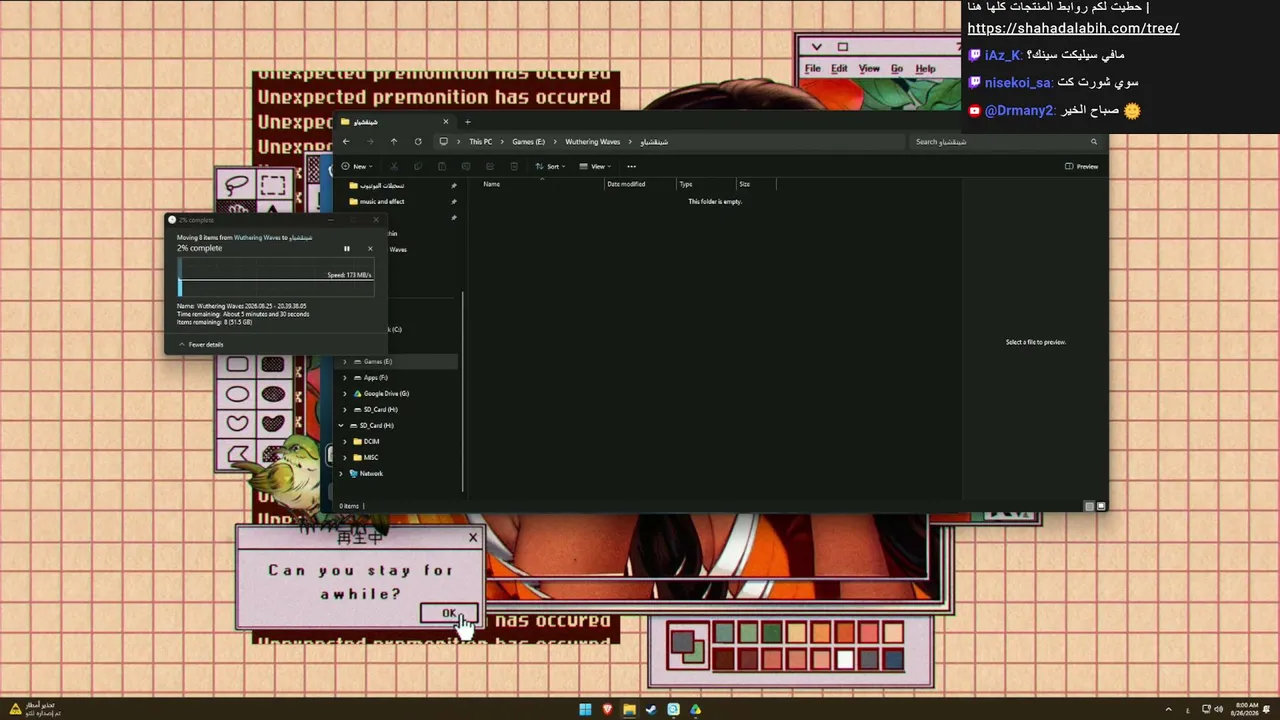Toggle the Explorer Preview pane

click(1082, 166)
